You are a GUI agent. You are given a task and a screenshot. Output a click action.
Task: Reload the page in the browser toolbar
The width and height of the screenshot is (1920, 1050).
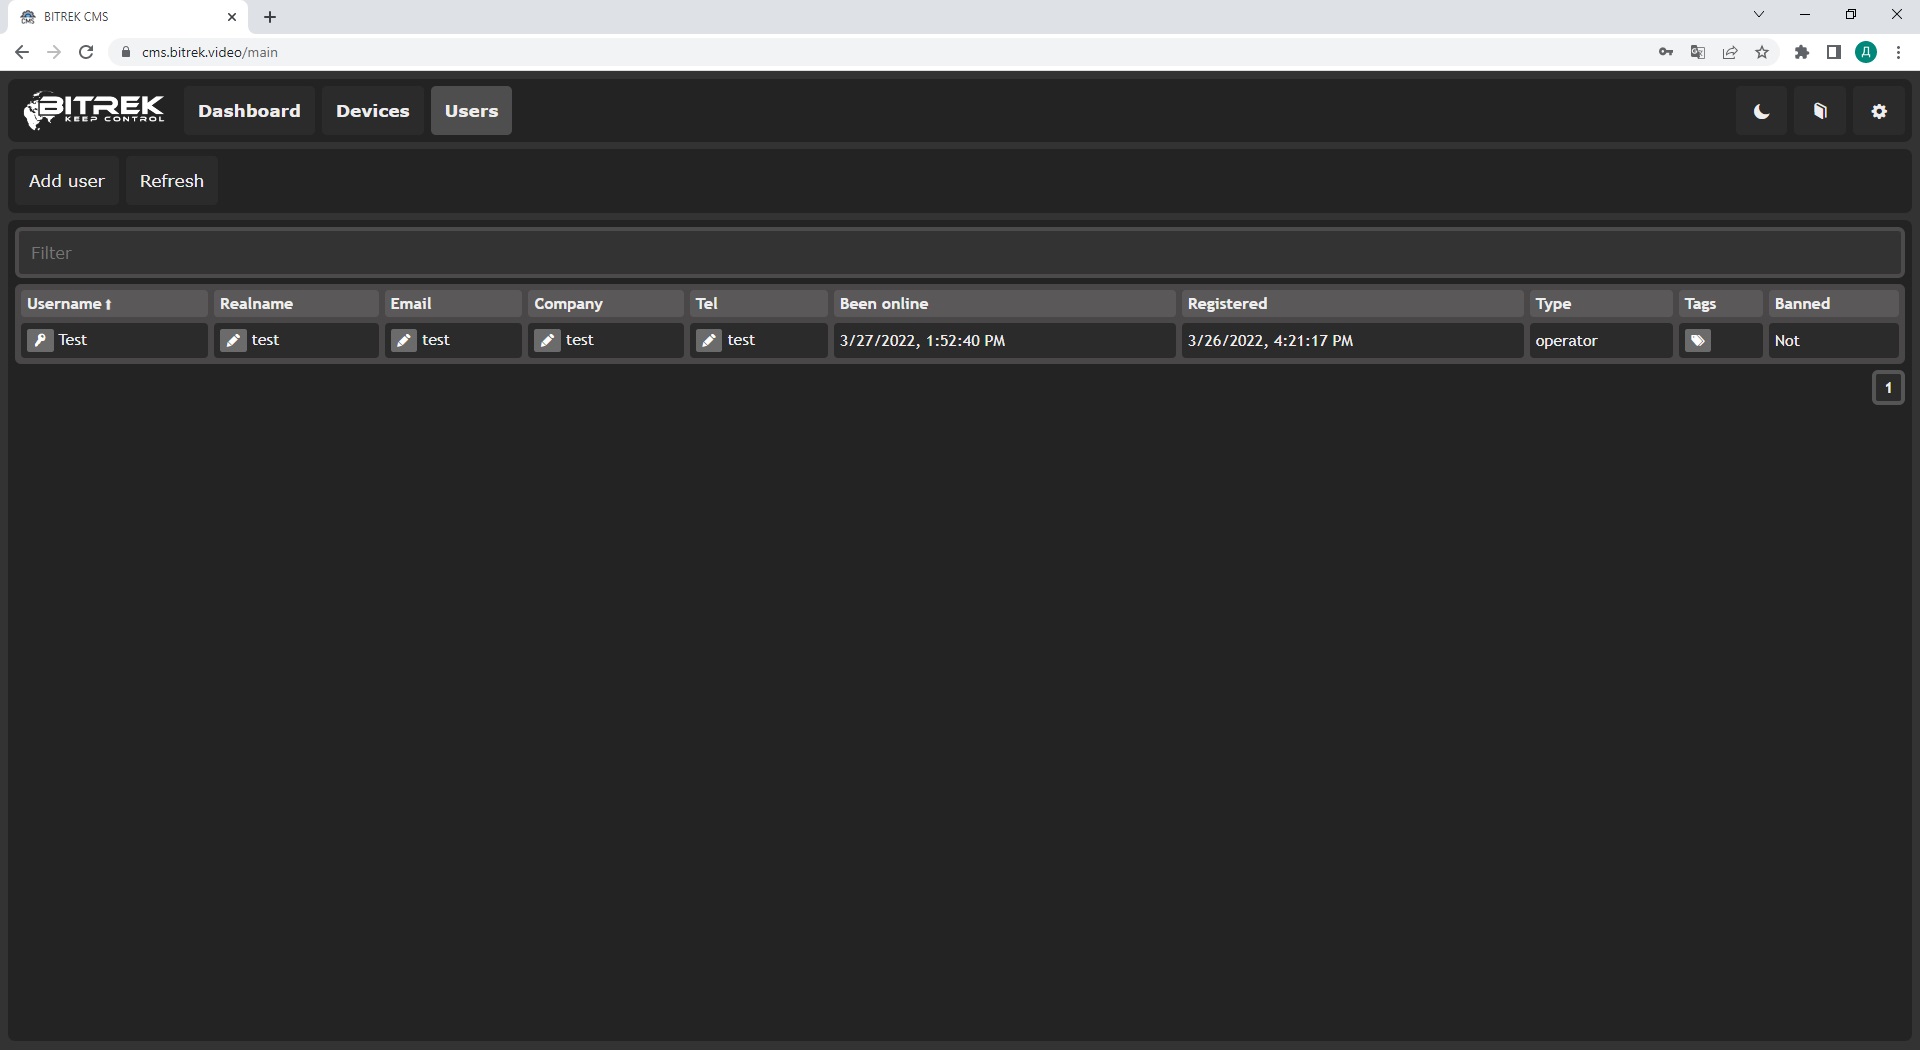point(86,52)
